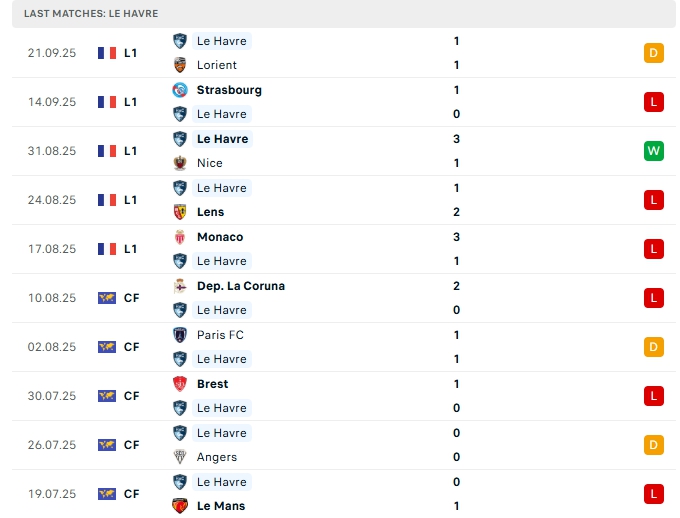Click the Strasbourg team logo
This screenshot has height=518, width=680.
180,90
